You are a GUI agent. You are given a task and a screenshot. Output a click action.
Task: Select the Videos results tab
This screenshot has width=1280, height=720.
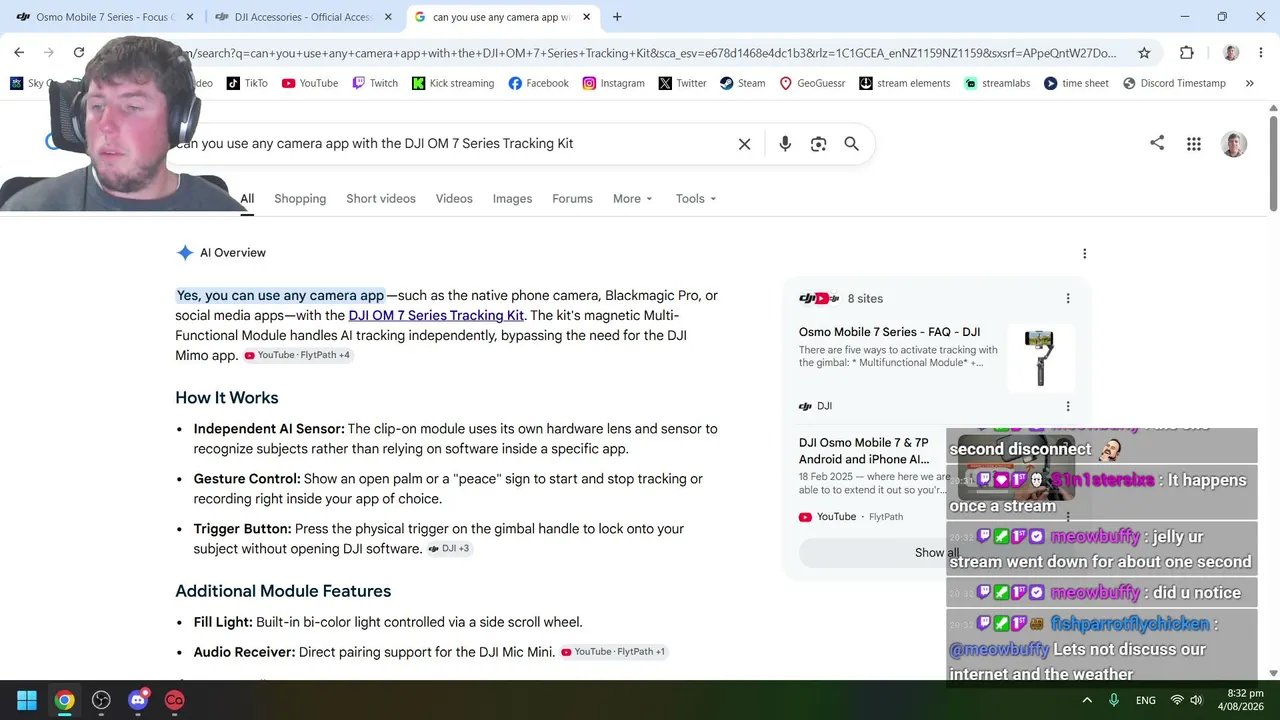(x=454, y=199)
